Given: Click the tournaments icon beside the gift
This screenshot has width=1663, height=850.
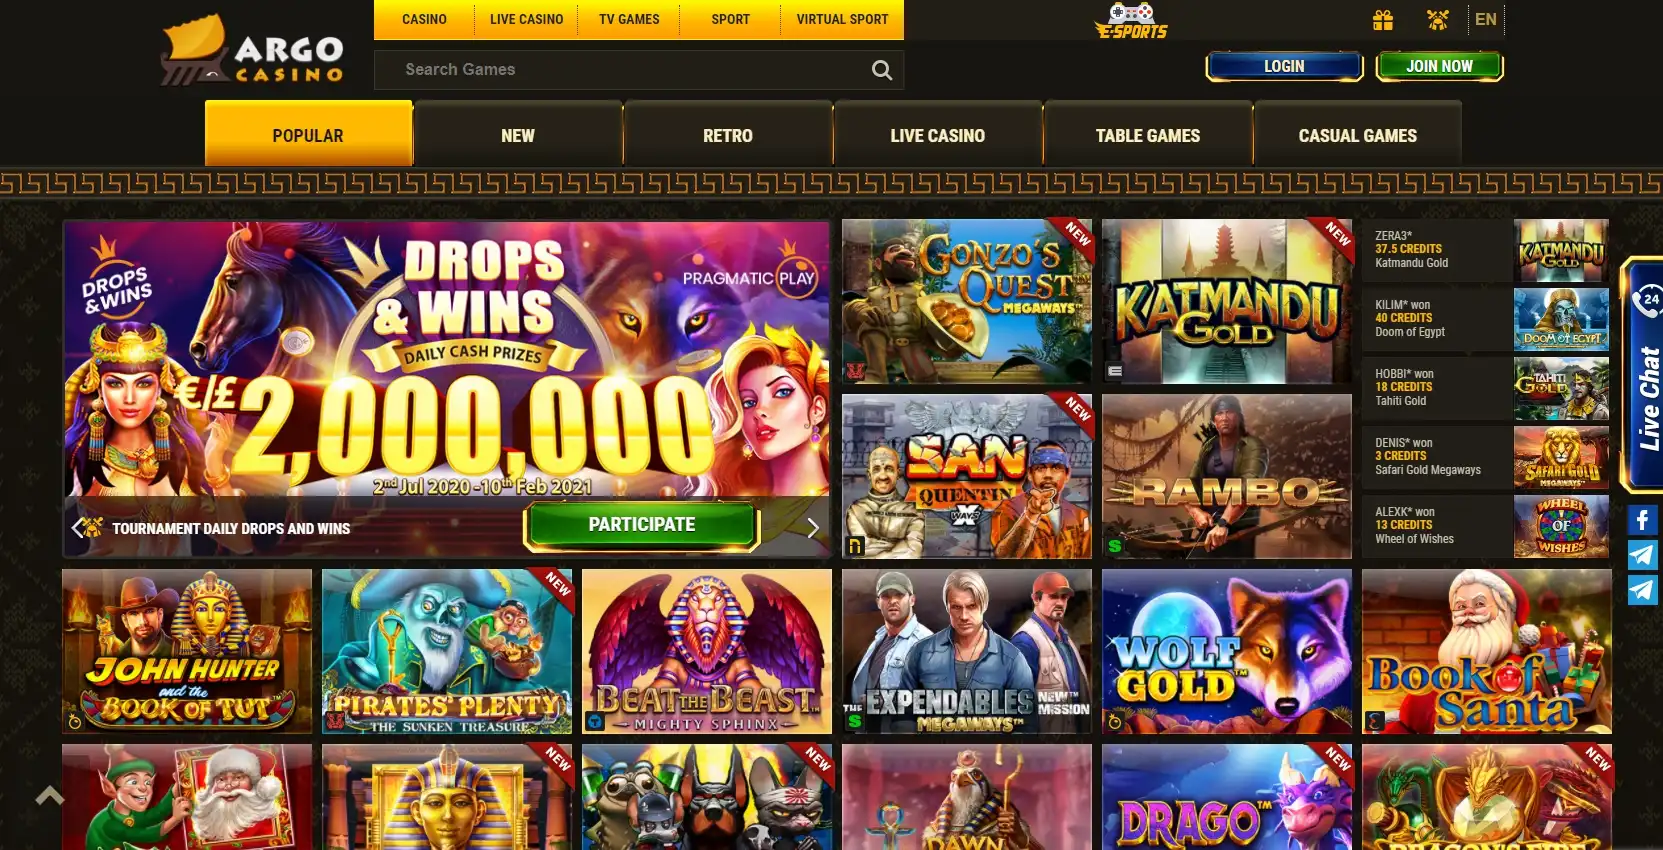Looking at the screenshot, I should point(1437,19).
